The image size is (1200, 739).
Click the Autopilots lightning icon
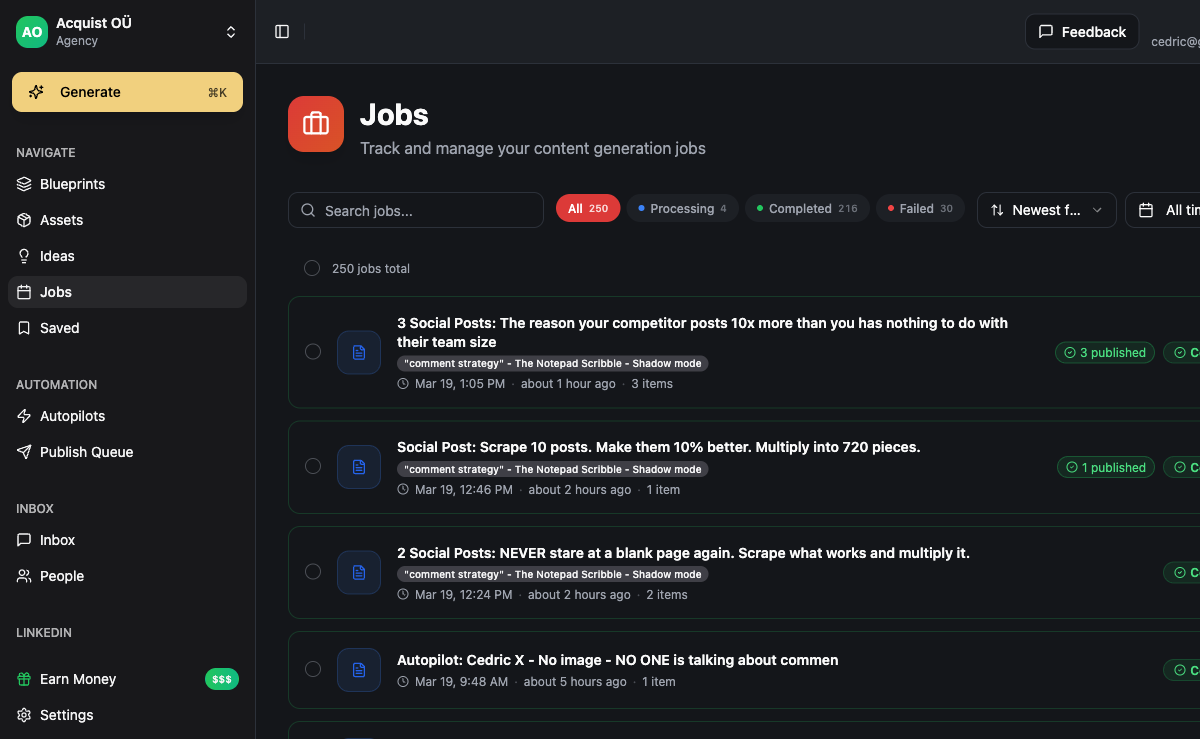(25, 416)
